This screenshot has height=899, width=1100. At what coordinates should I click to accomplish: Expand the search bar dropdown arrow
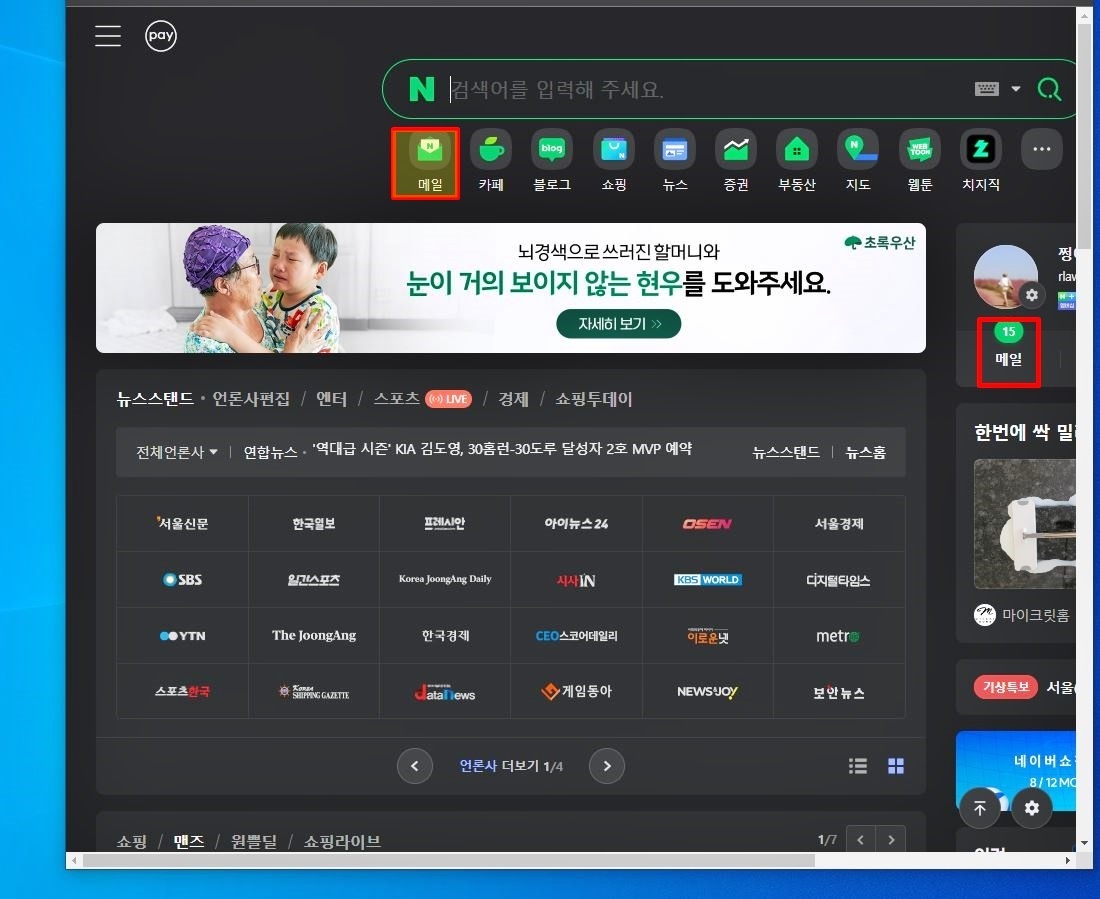[1015, 89]
